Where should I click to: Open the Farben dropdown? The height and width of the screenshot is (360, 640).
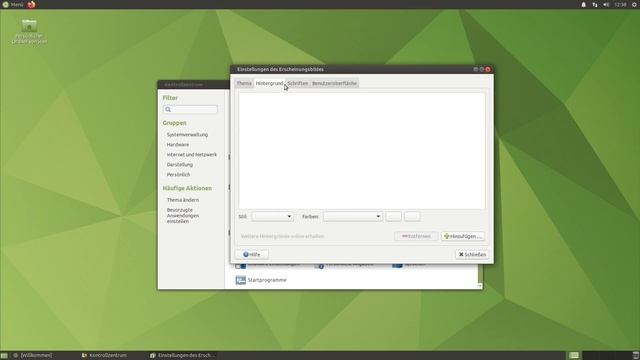click(x=353, y=216)
